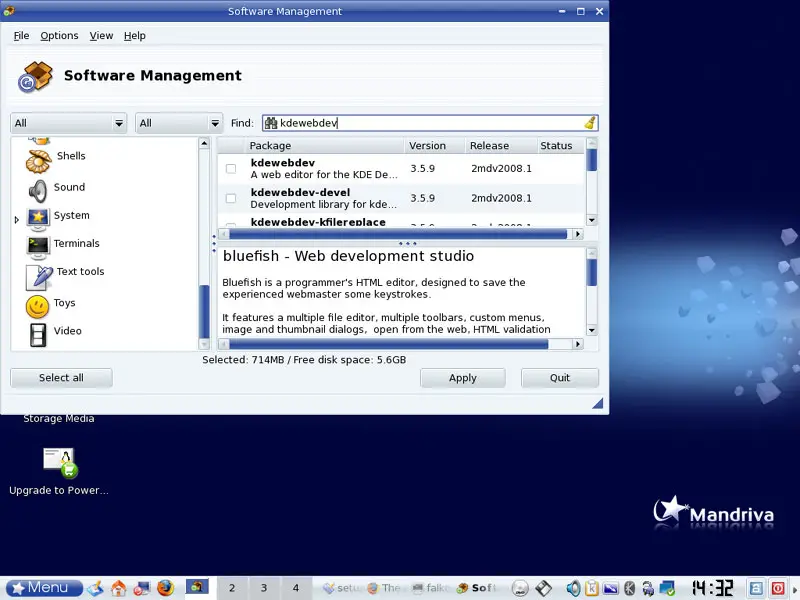The image size is (800, 600).
Task: Click the binoculars icon in the Find field
Action: pos(270,123)
